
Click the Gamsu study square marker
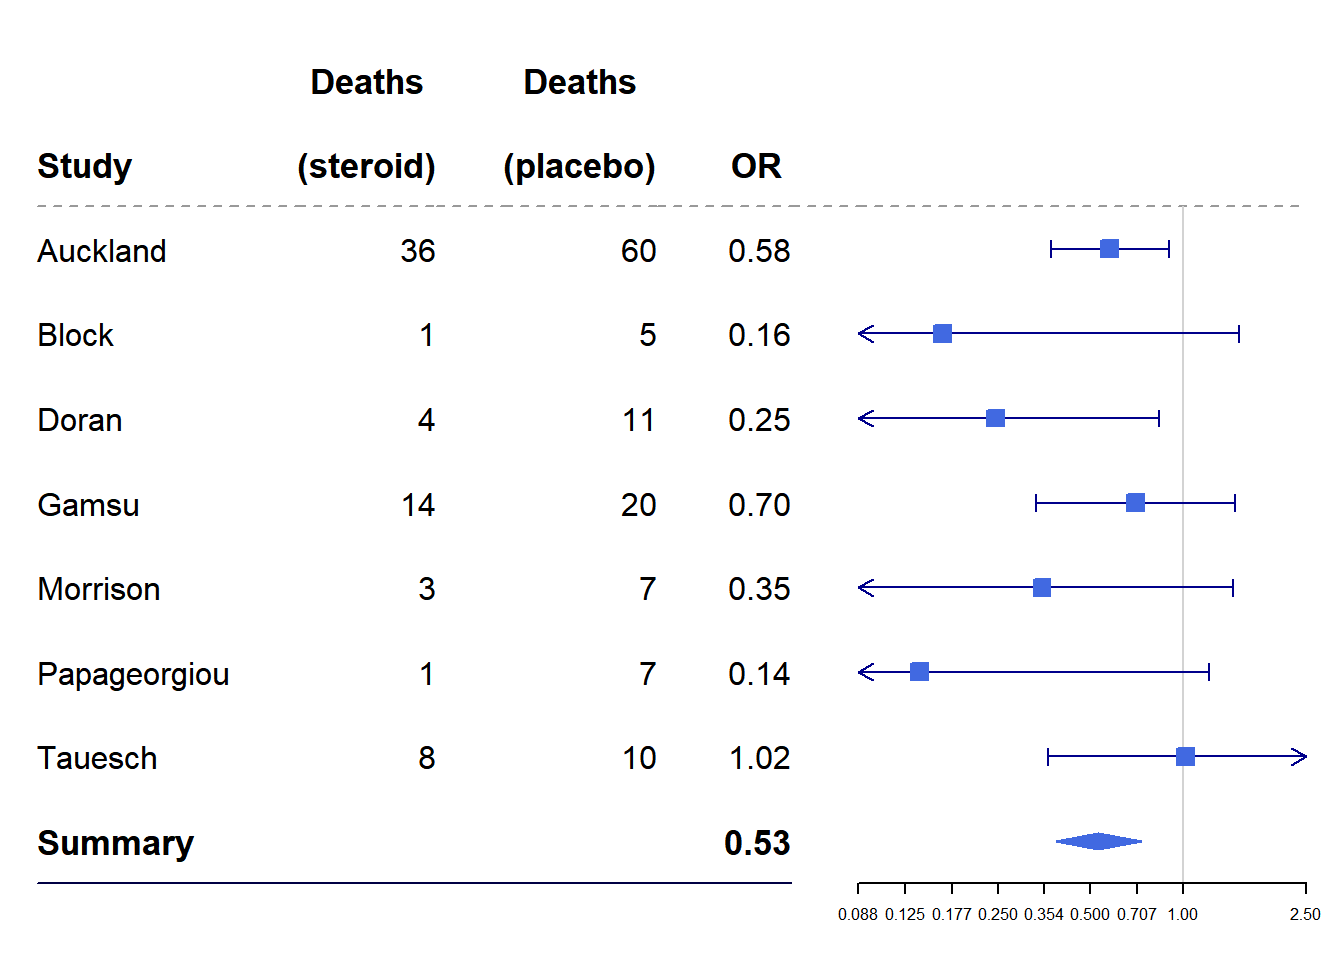point(1135,503)
